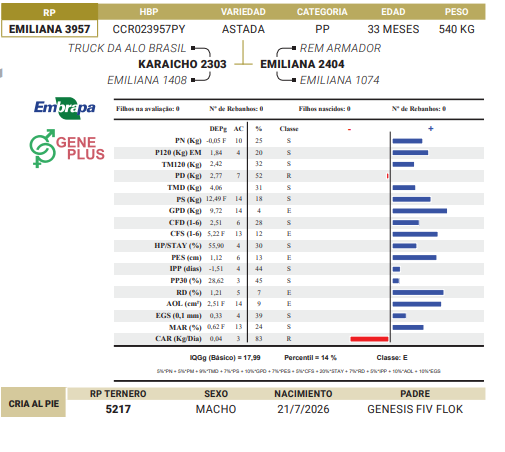Screen dimensions: 505x452
Task: Click the EDAD value 33 MESES
Action: coord(393,29)
